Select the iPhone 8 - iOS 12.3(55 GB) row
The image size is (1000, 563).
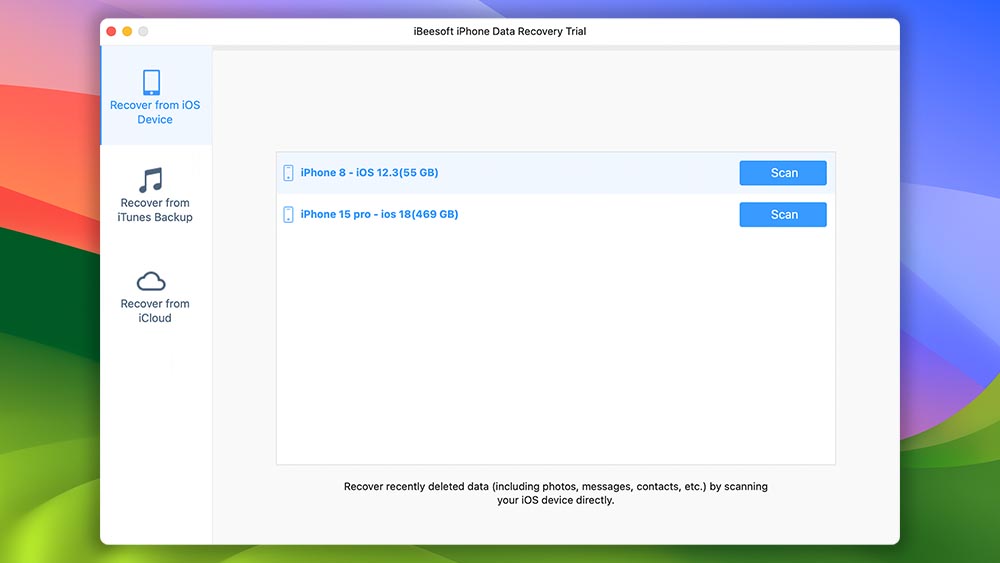(555, 173)
